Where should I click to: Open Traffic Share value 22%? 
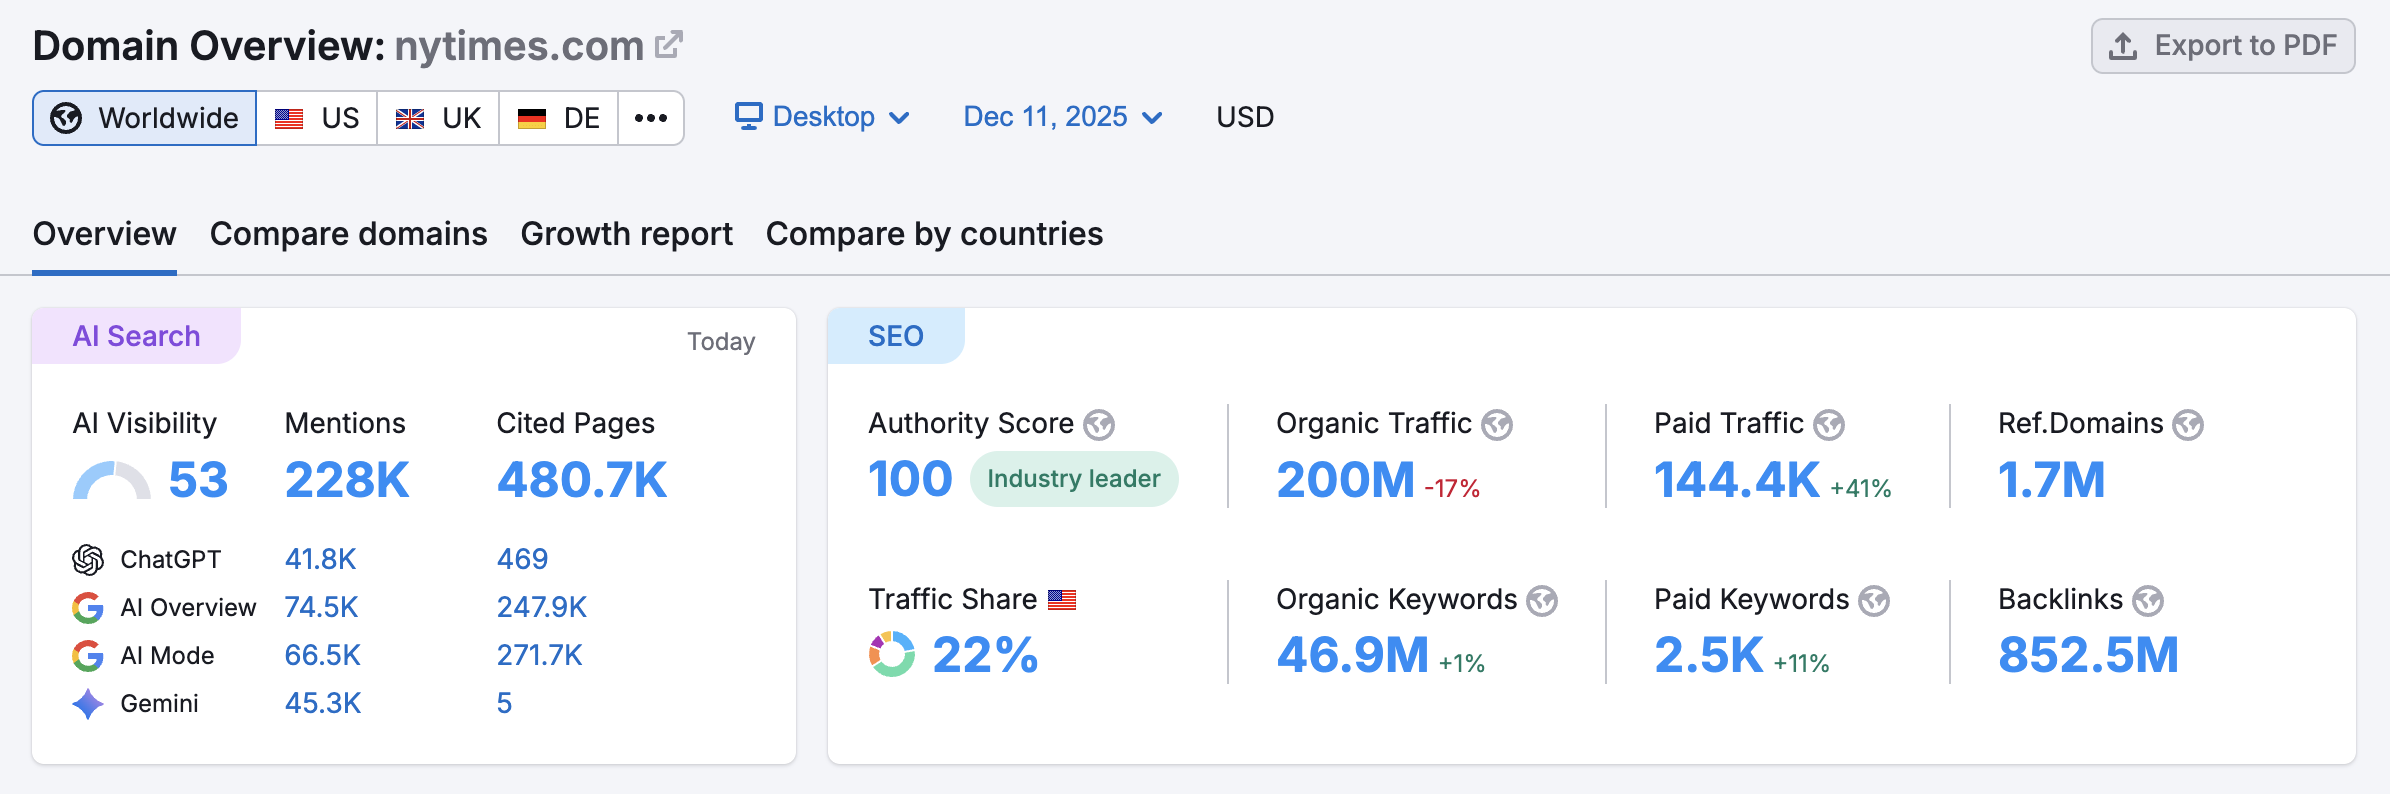point(985,656)
